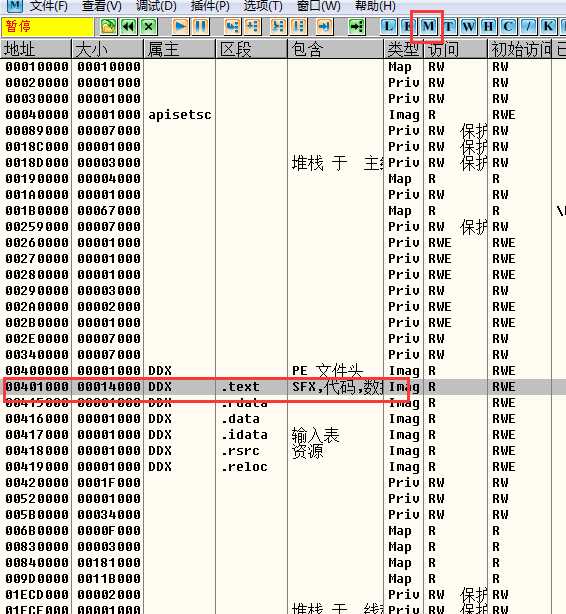The height and width of the screenshot is (614, 566).
Task: Open the 插件(P) menu
Action: pos(210,6)
